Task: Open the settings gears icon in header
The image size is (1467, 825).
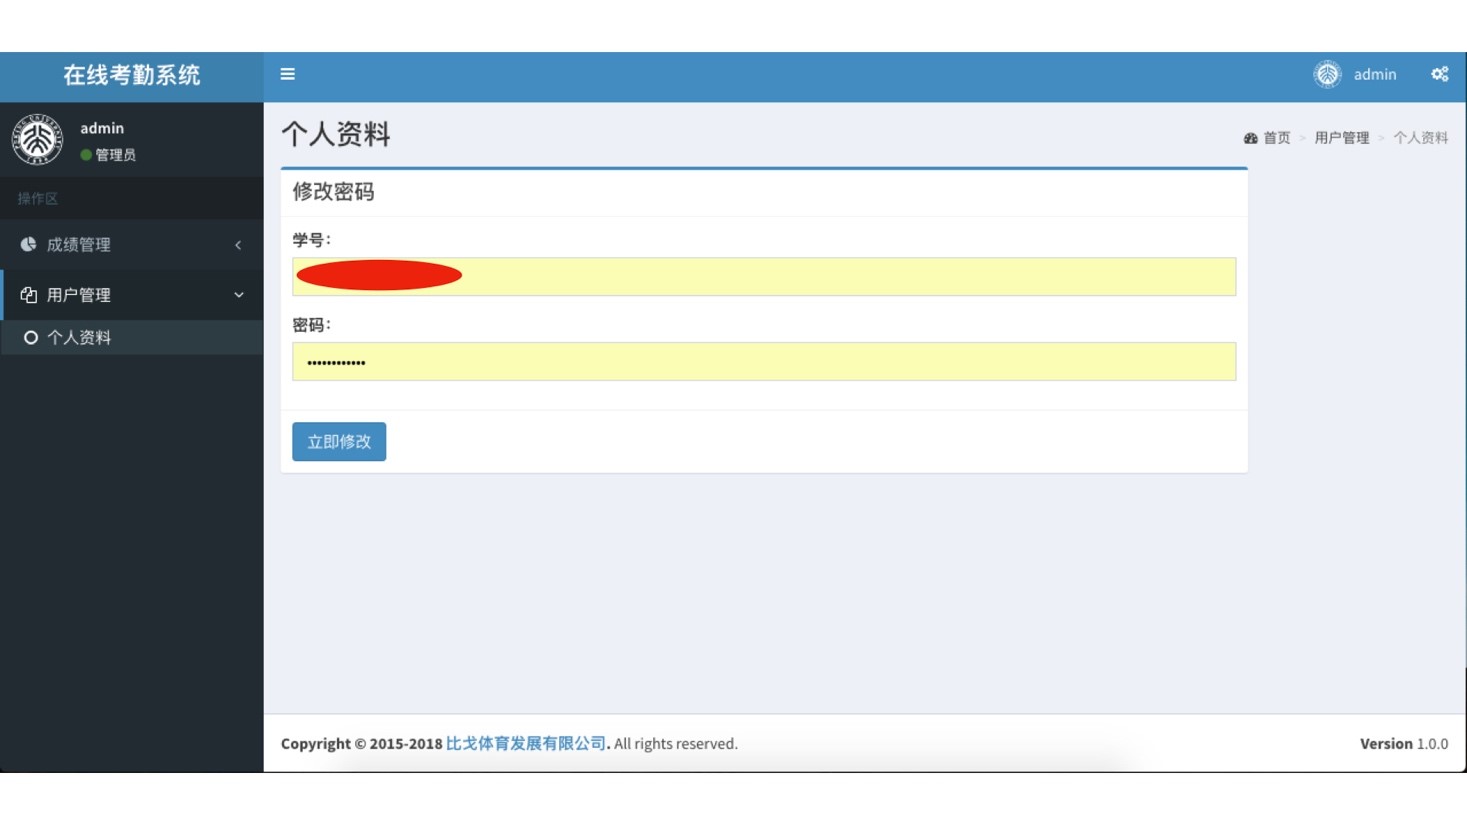Action: tap(1439, 74)
